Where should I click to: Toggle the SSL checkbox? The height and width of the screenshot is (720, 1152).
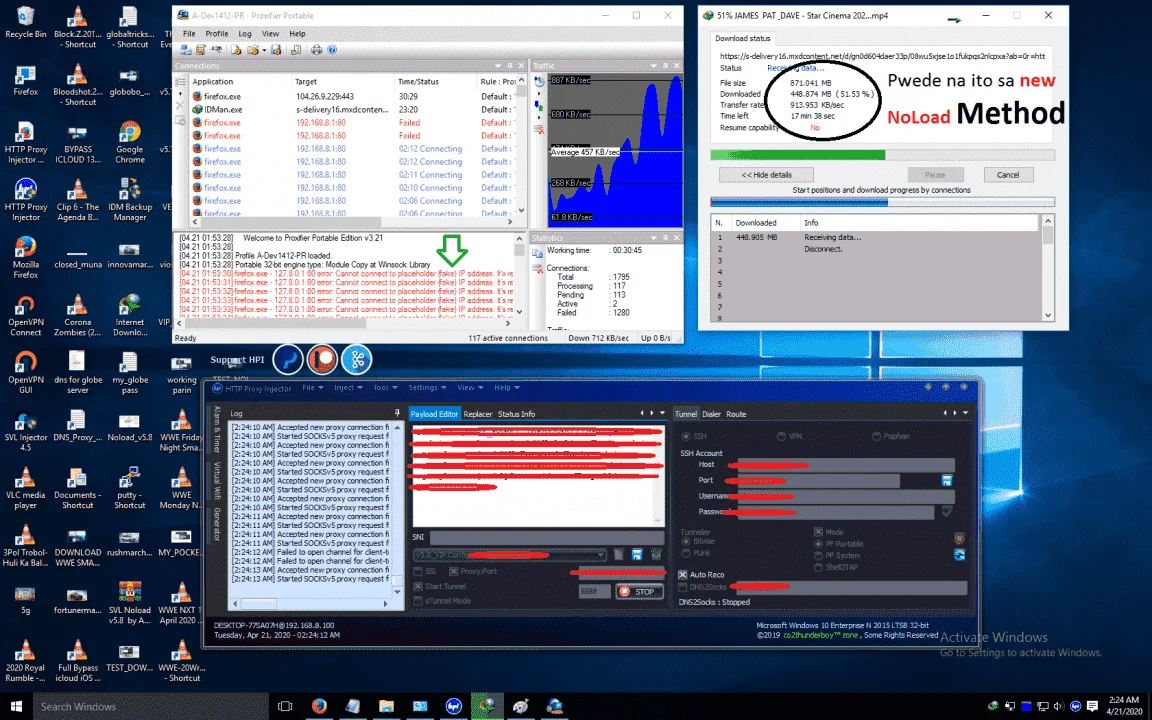pyautogui.click(x=418, y=572)
